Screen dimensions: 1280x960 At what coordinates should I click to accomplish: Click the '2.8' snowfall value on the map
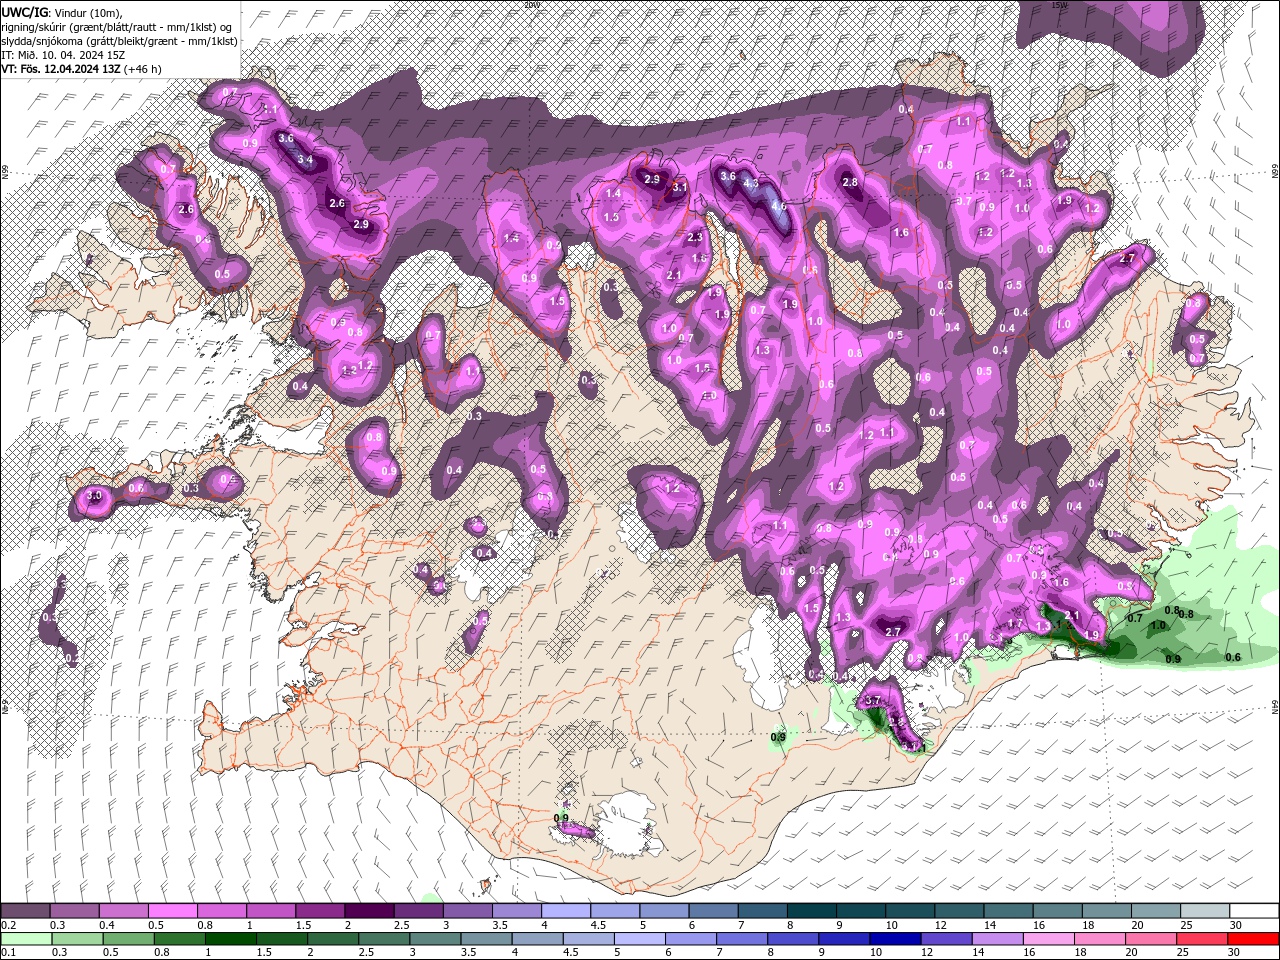click(850, 182)
